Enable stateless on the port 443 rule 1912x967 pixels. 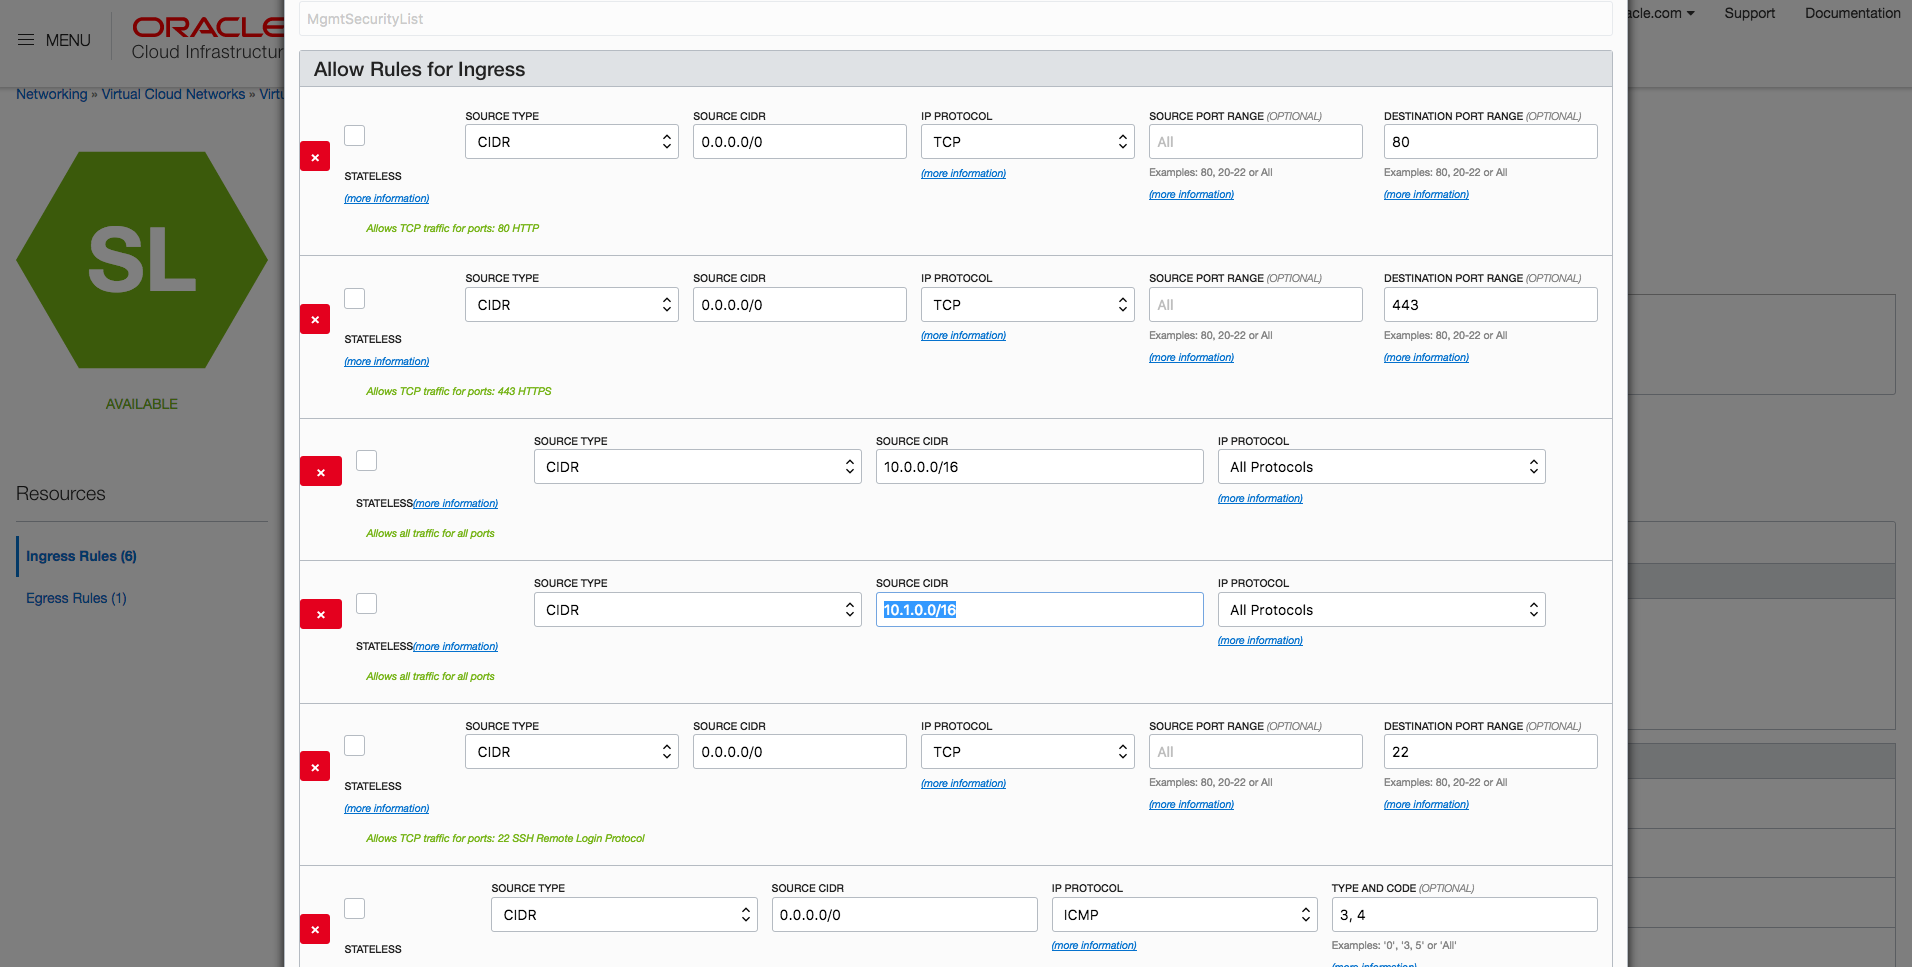355,298
